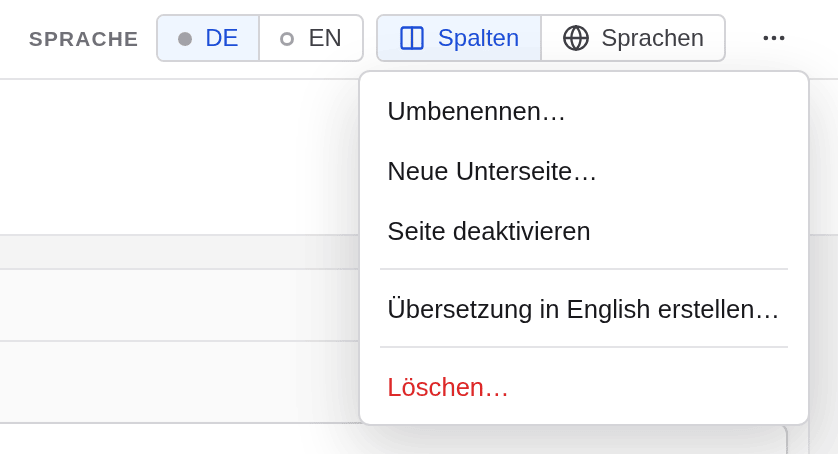This screenshot has width=838, height=454.
Task: Choose the red Löschen… entry
Action: (x=584, y=387)
